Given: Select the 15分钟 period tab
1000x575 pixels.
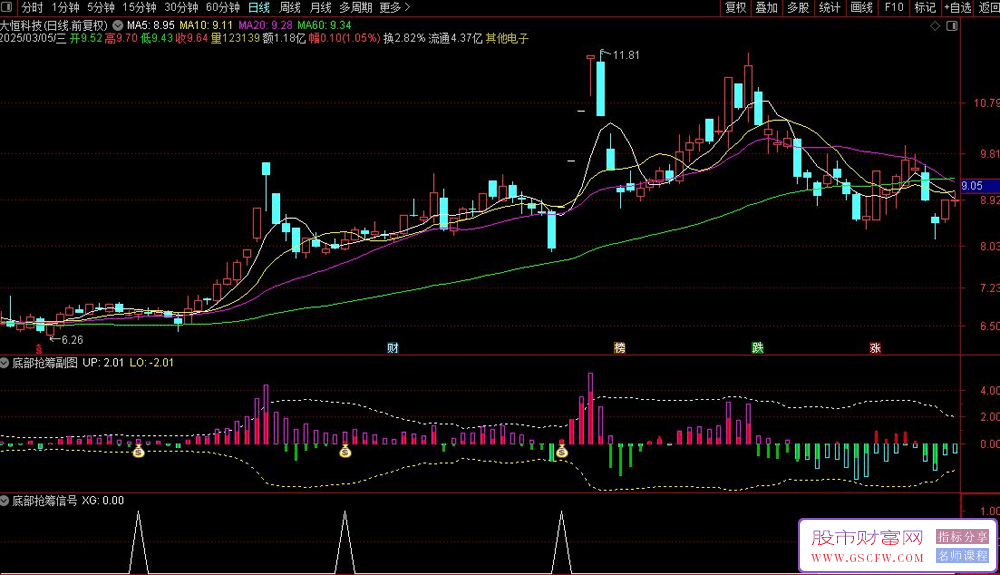Looking at the screenshot, I should 139,8.
